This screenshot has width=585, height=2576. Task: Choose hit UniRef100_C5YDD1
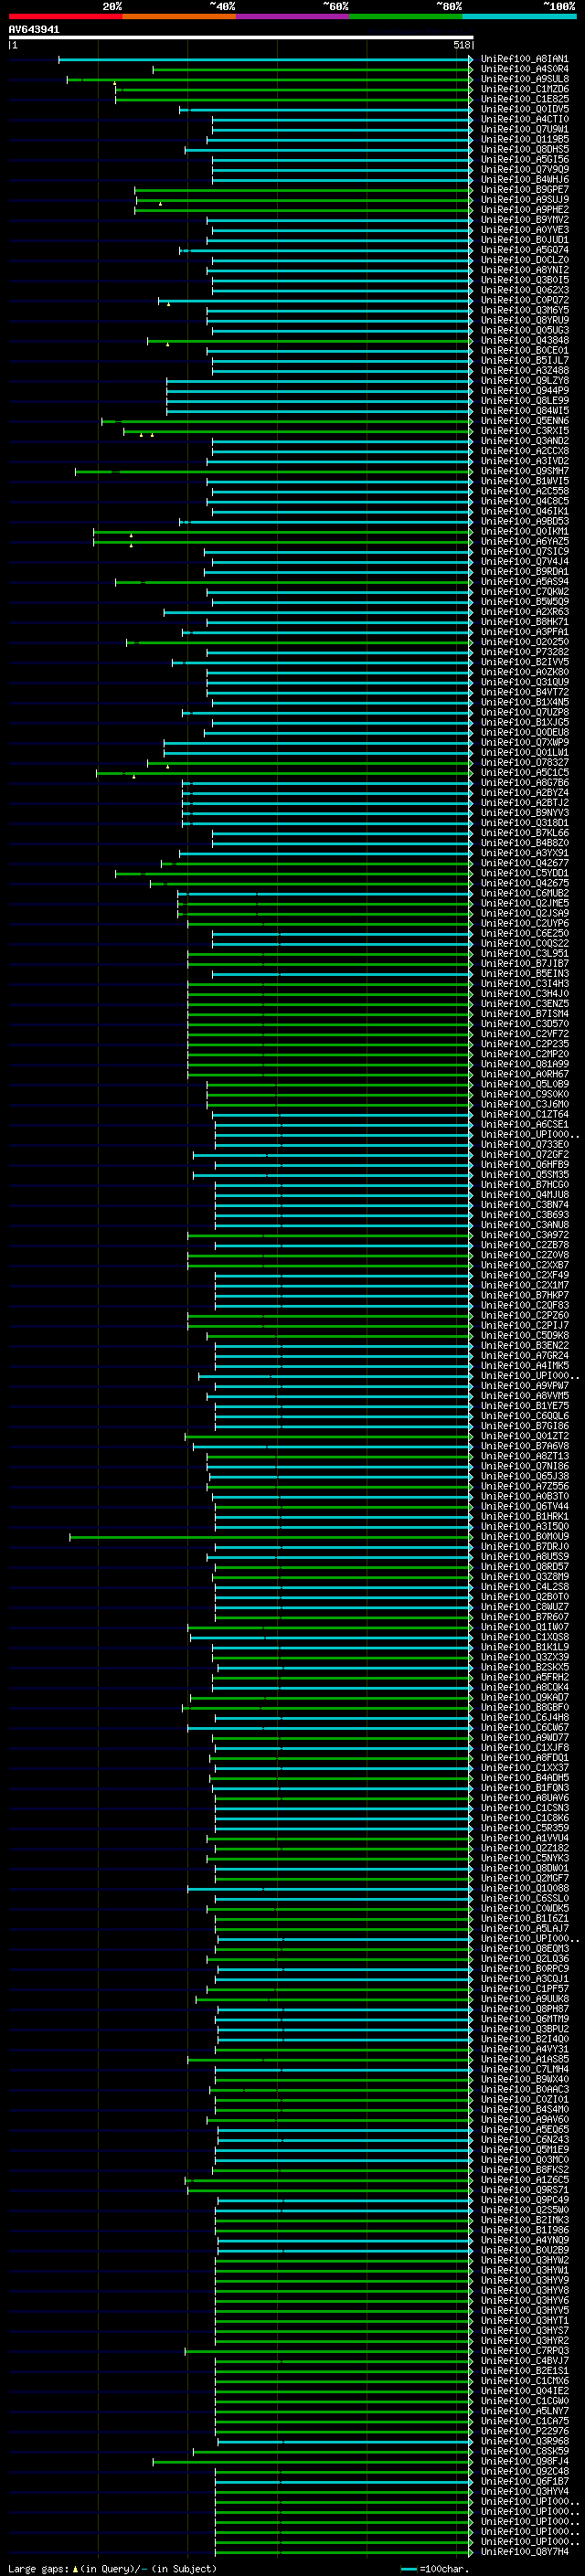524,873
